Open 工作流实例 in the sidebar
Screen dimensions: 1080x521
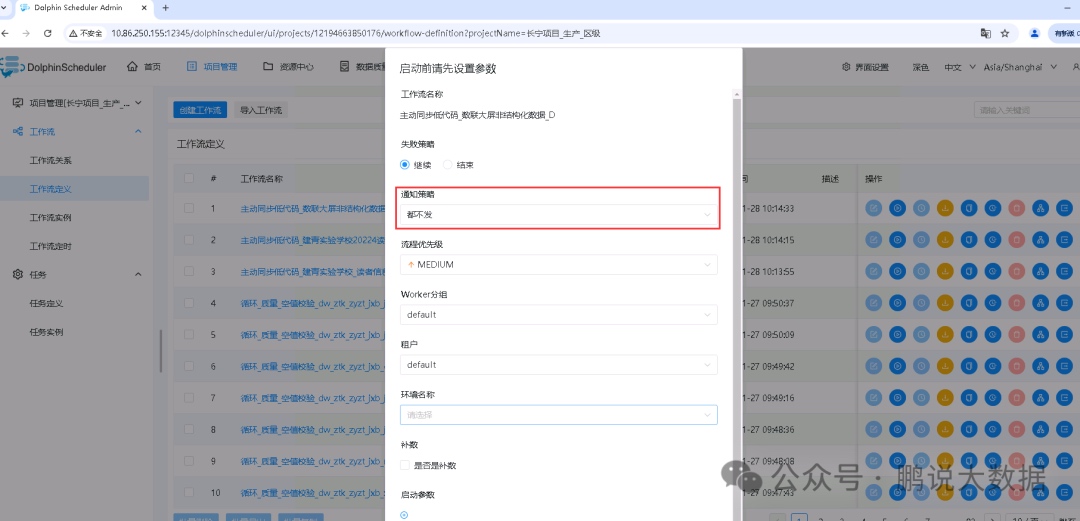50,217
